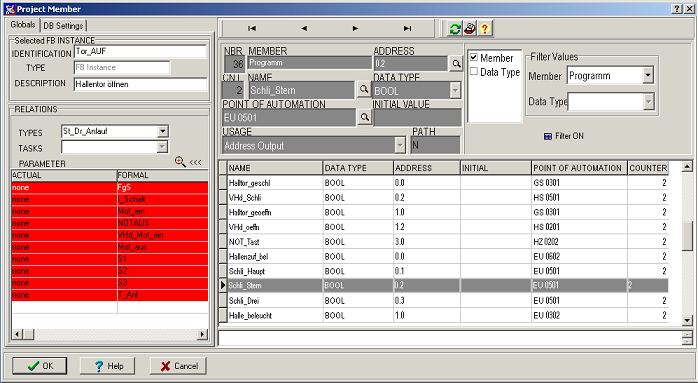This screenshot has width=698, height=383.
Task: Select the T_Anl formal parameter row
Action: click(x=162, y=295)
